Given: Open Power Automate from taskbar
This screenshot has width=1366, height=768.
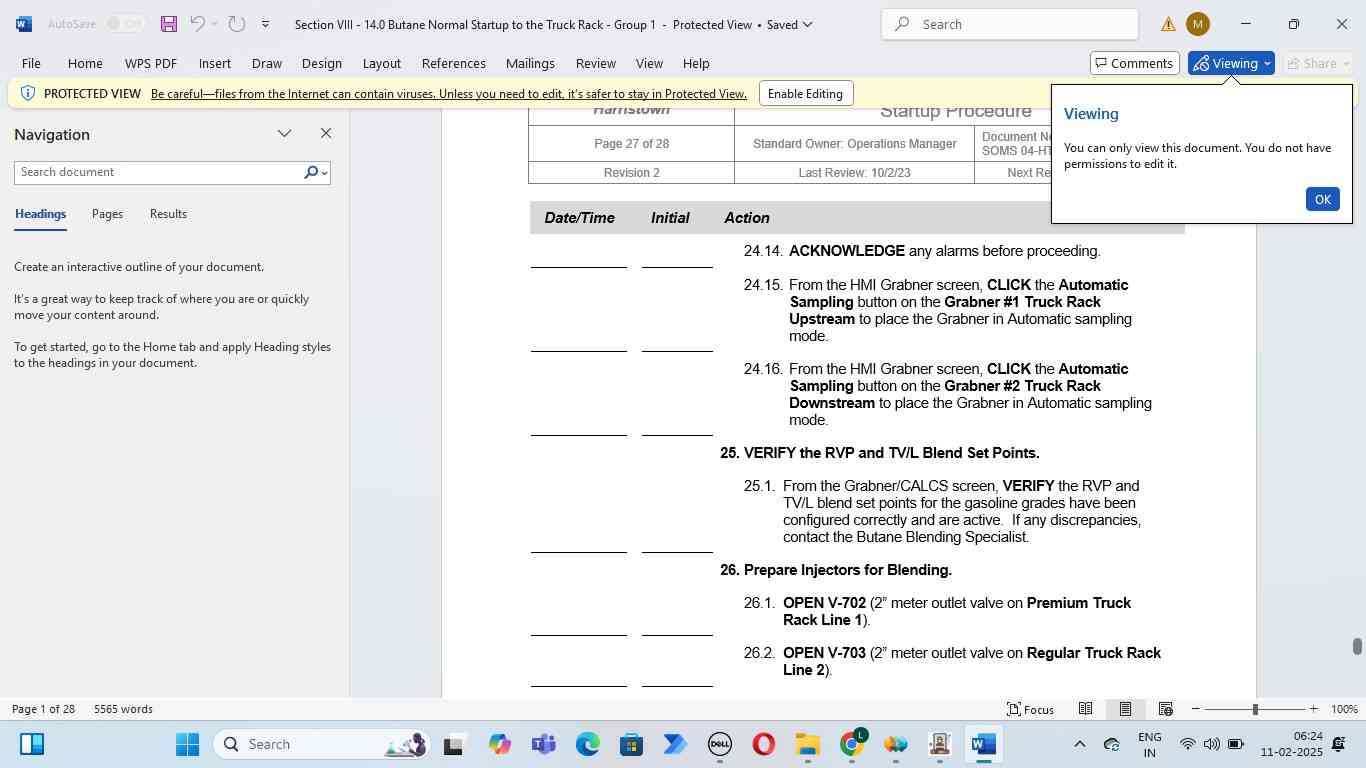Looking at the screenshot, I should tap(675, 744).
